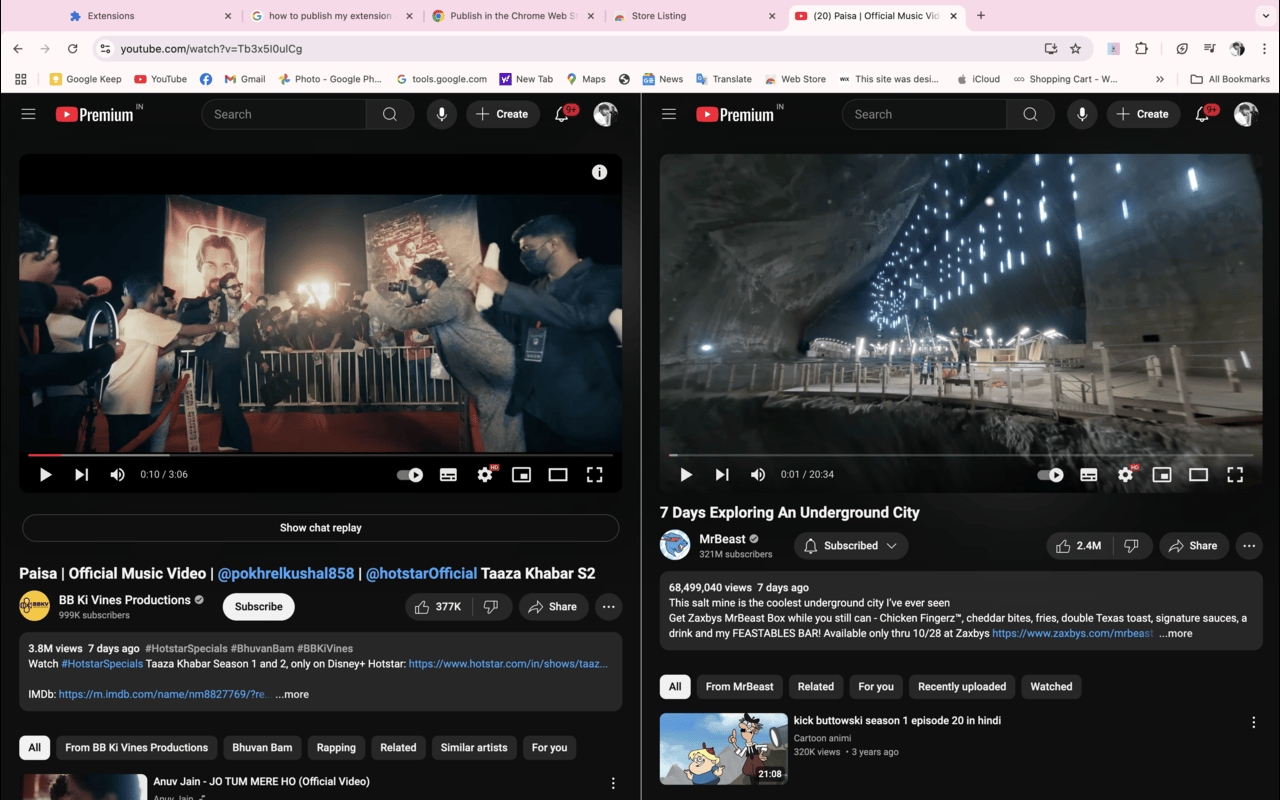The image size is (1280, 800).
Task: Share the Paisa music video
Action: pos(553,607)
